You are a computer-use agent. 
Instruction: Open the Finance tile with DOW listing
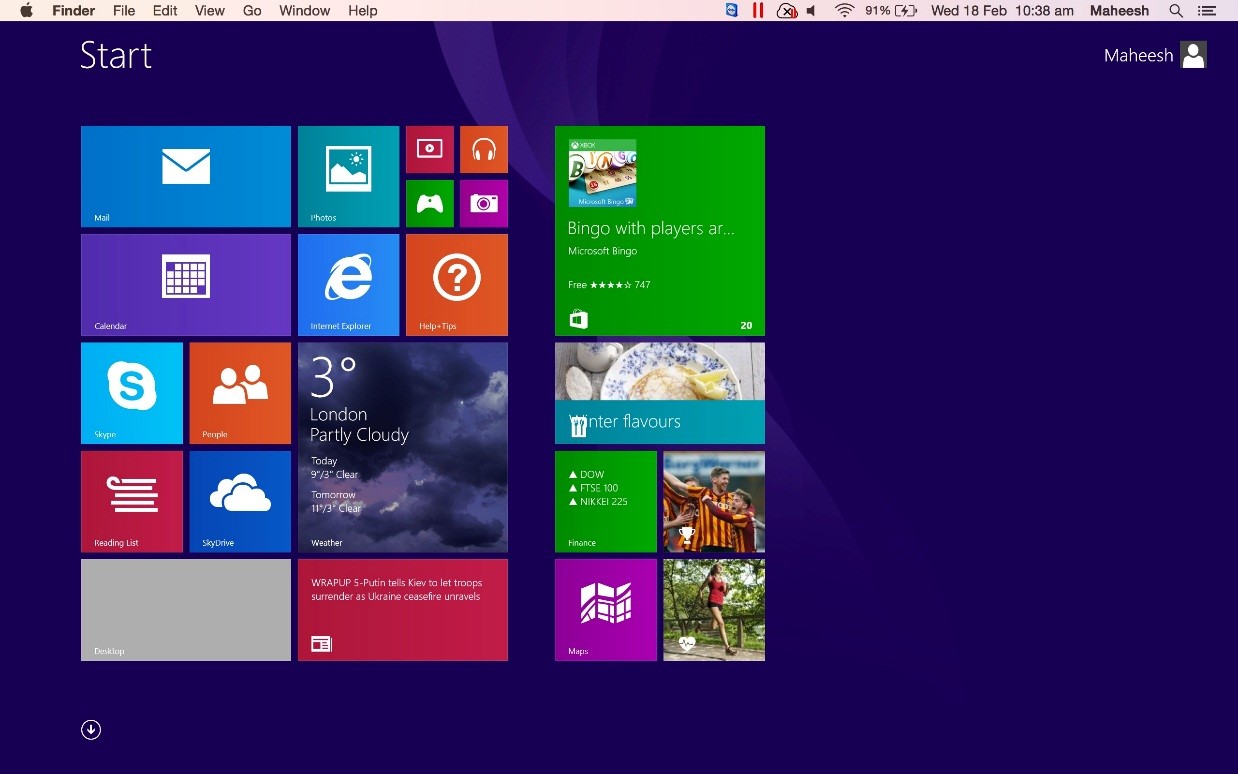(606, 501)
